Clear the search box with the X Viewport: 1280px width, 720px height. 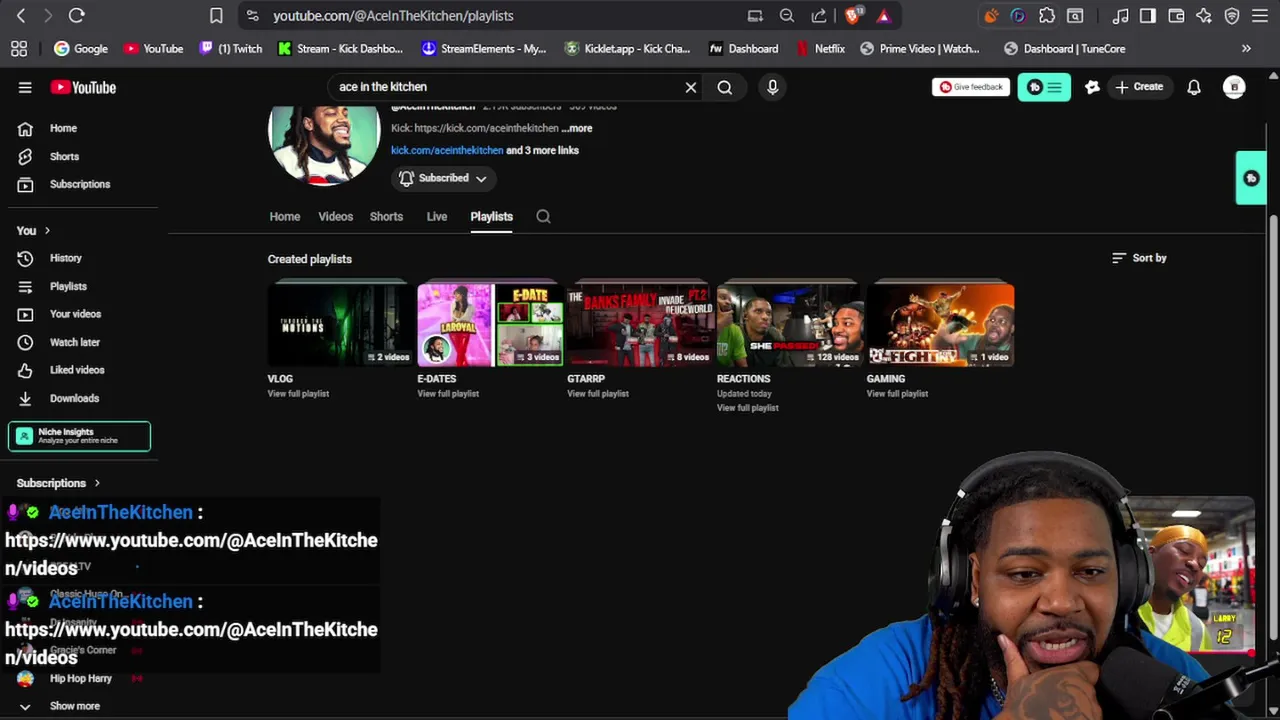coord(690,87)
